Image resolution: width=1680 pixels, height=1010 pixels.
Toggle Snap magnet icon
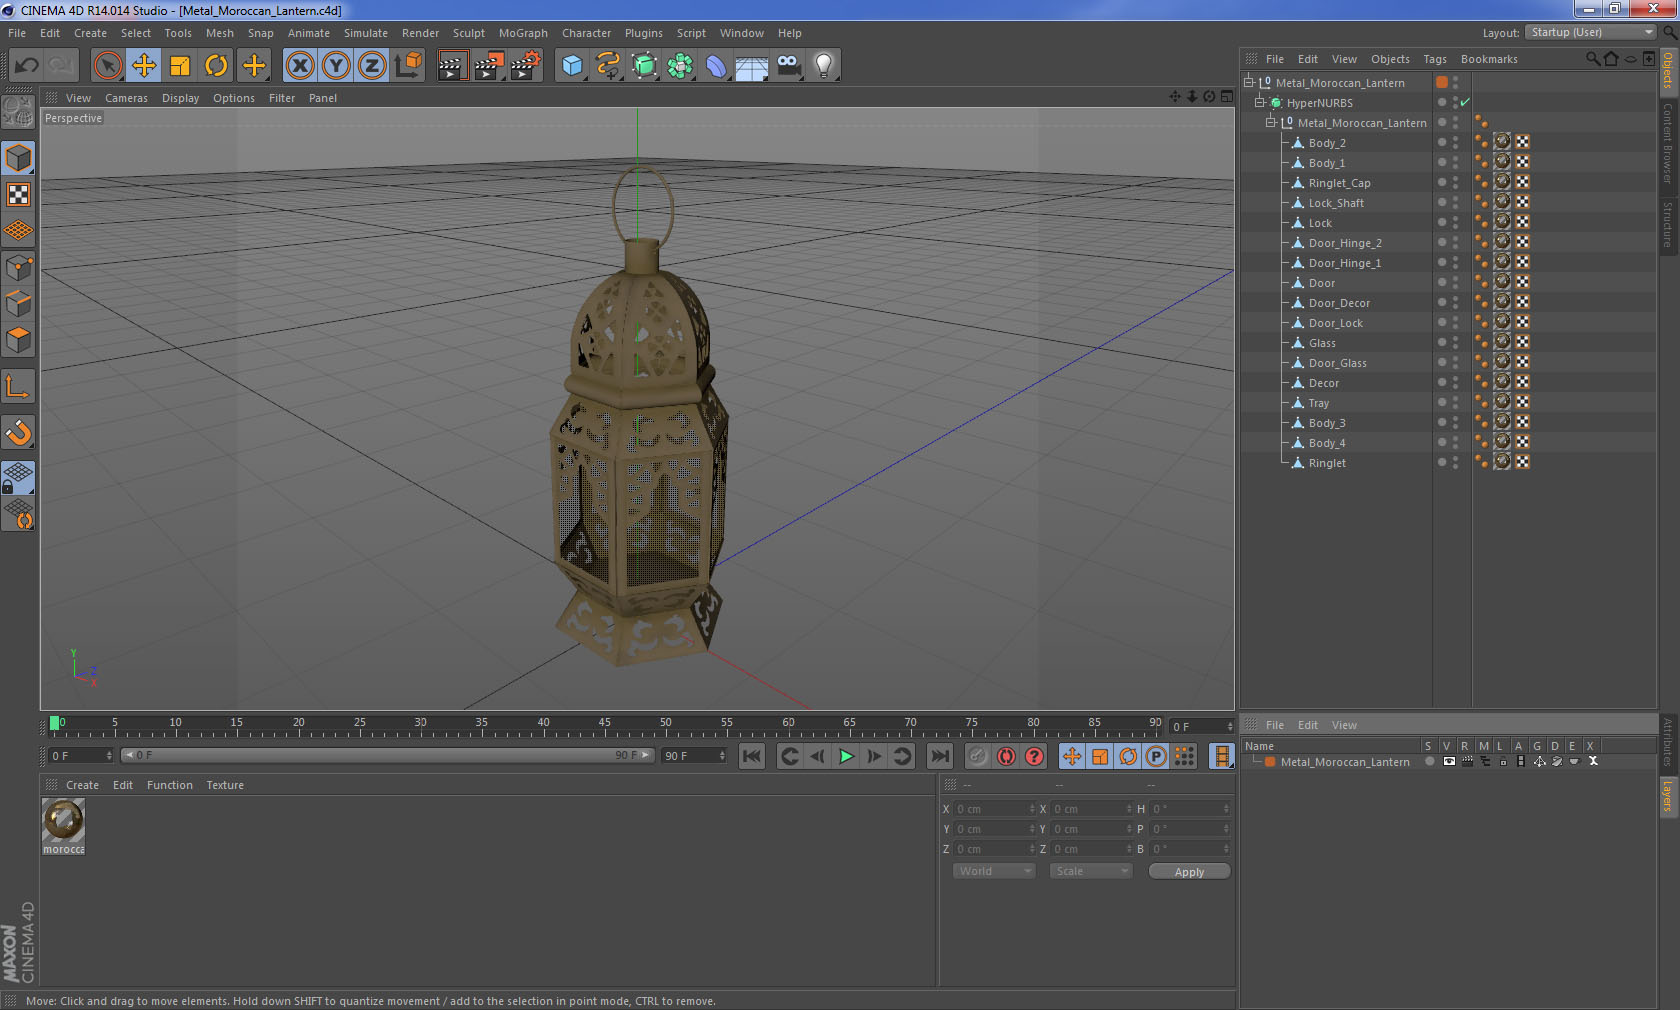[18, 432]
